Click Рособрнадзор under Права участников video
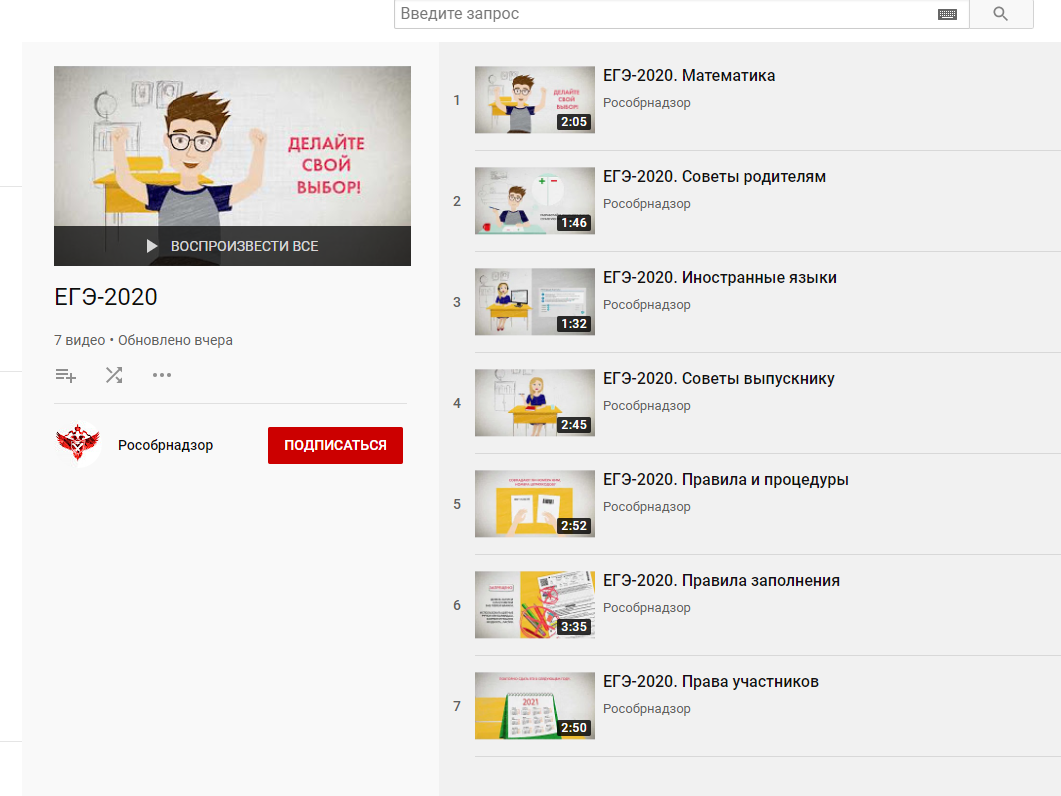Screen dimensions: 1061x796 [646, 709]
